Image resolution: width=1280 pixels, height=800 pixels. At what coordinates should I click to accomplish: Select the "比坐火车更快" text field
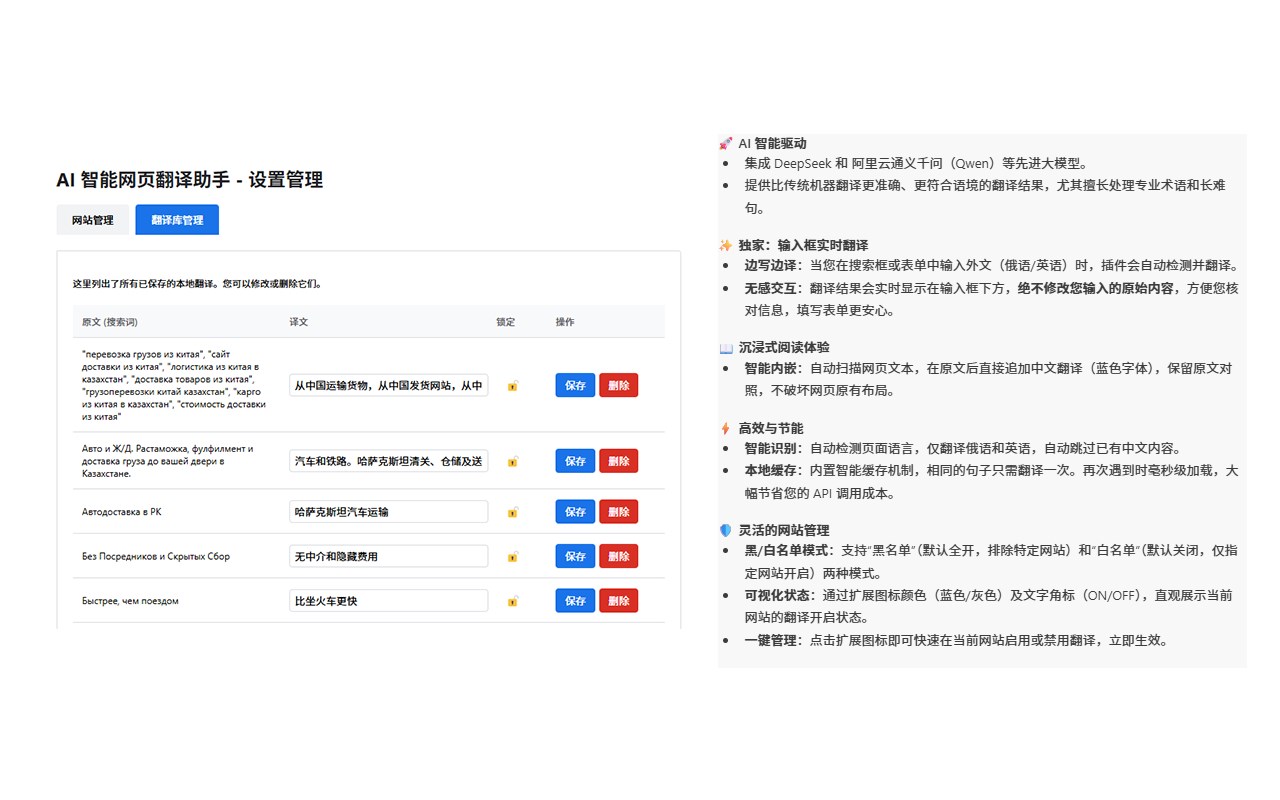(x=387, y=600)
